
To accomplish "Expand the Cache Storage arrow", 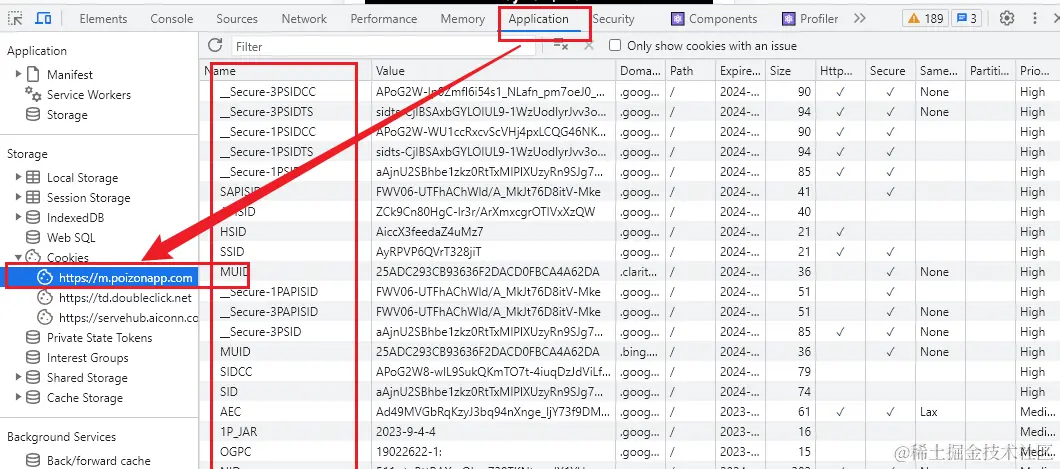I will pyautogui.click(x=18, y=397).
